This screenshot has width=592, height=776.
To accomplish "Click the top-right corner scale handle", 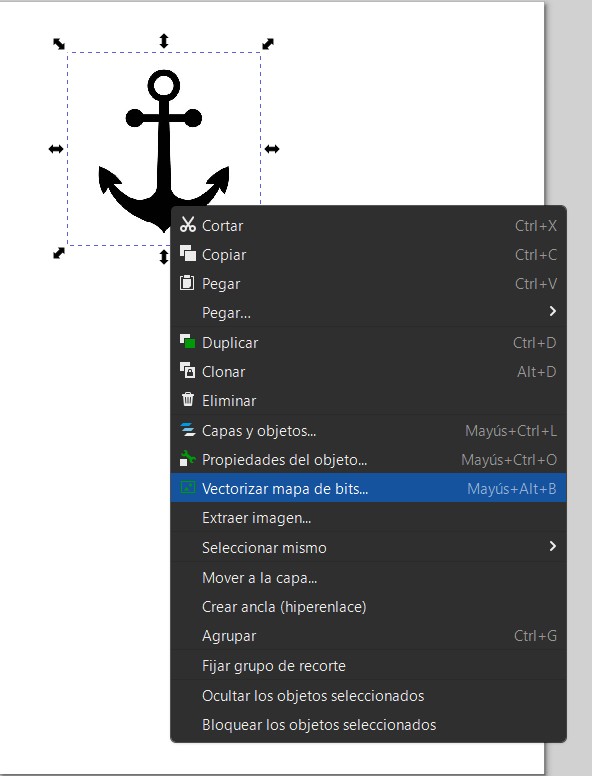I will point(268,44).
